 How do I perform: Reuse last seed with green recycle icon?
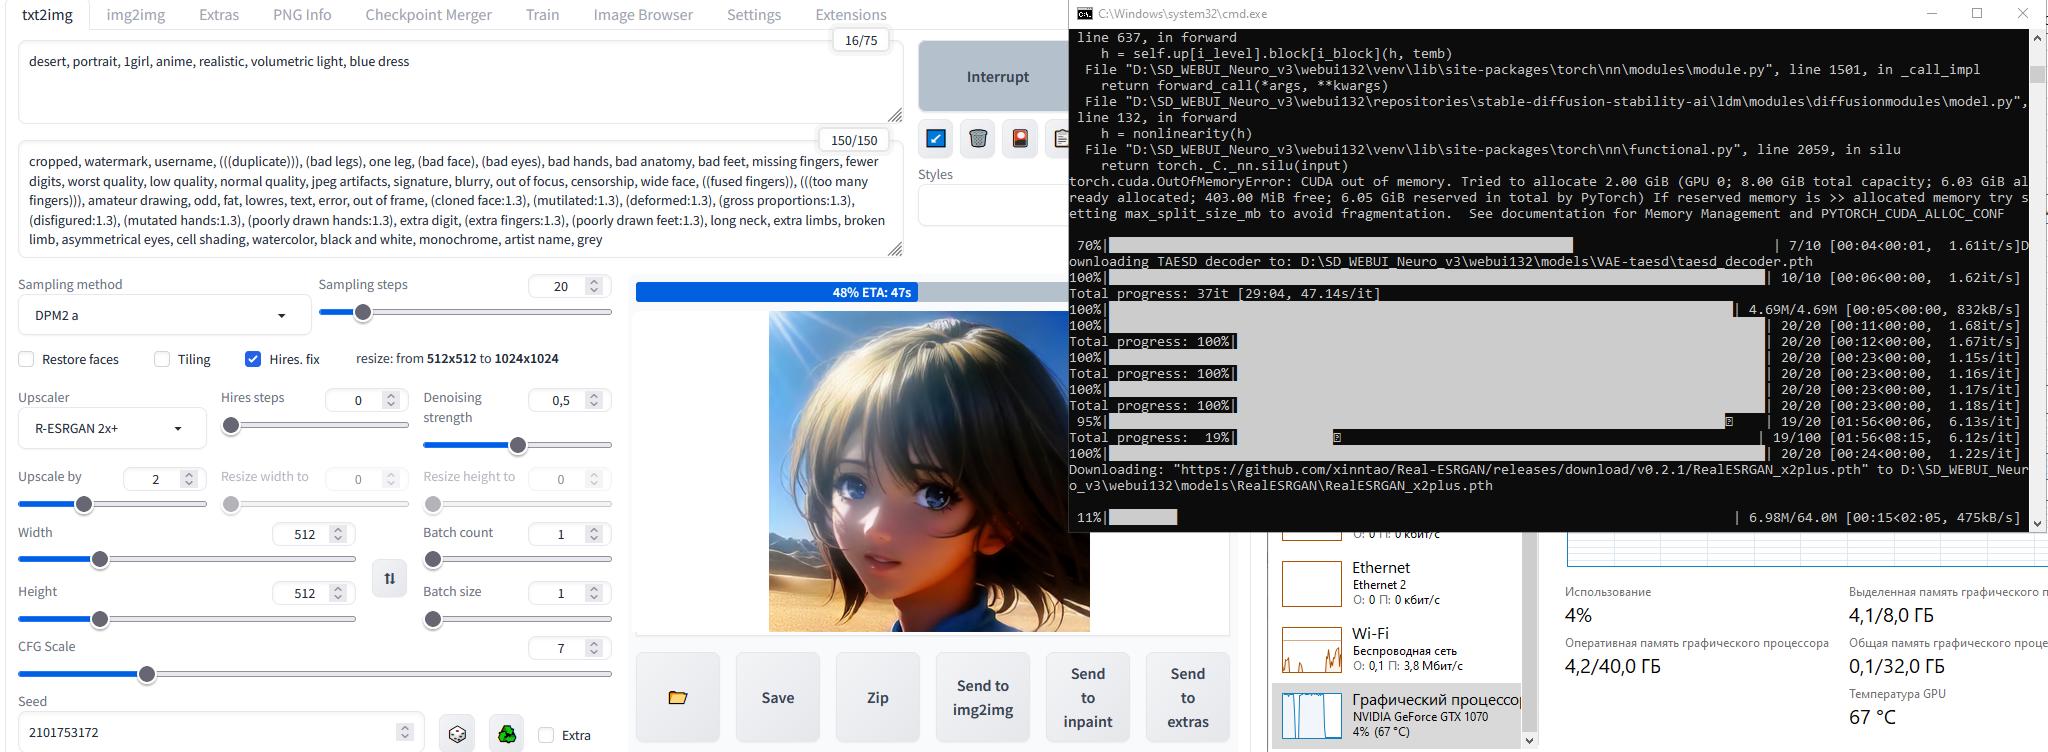coord(507,734)
